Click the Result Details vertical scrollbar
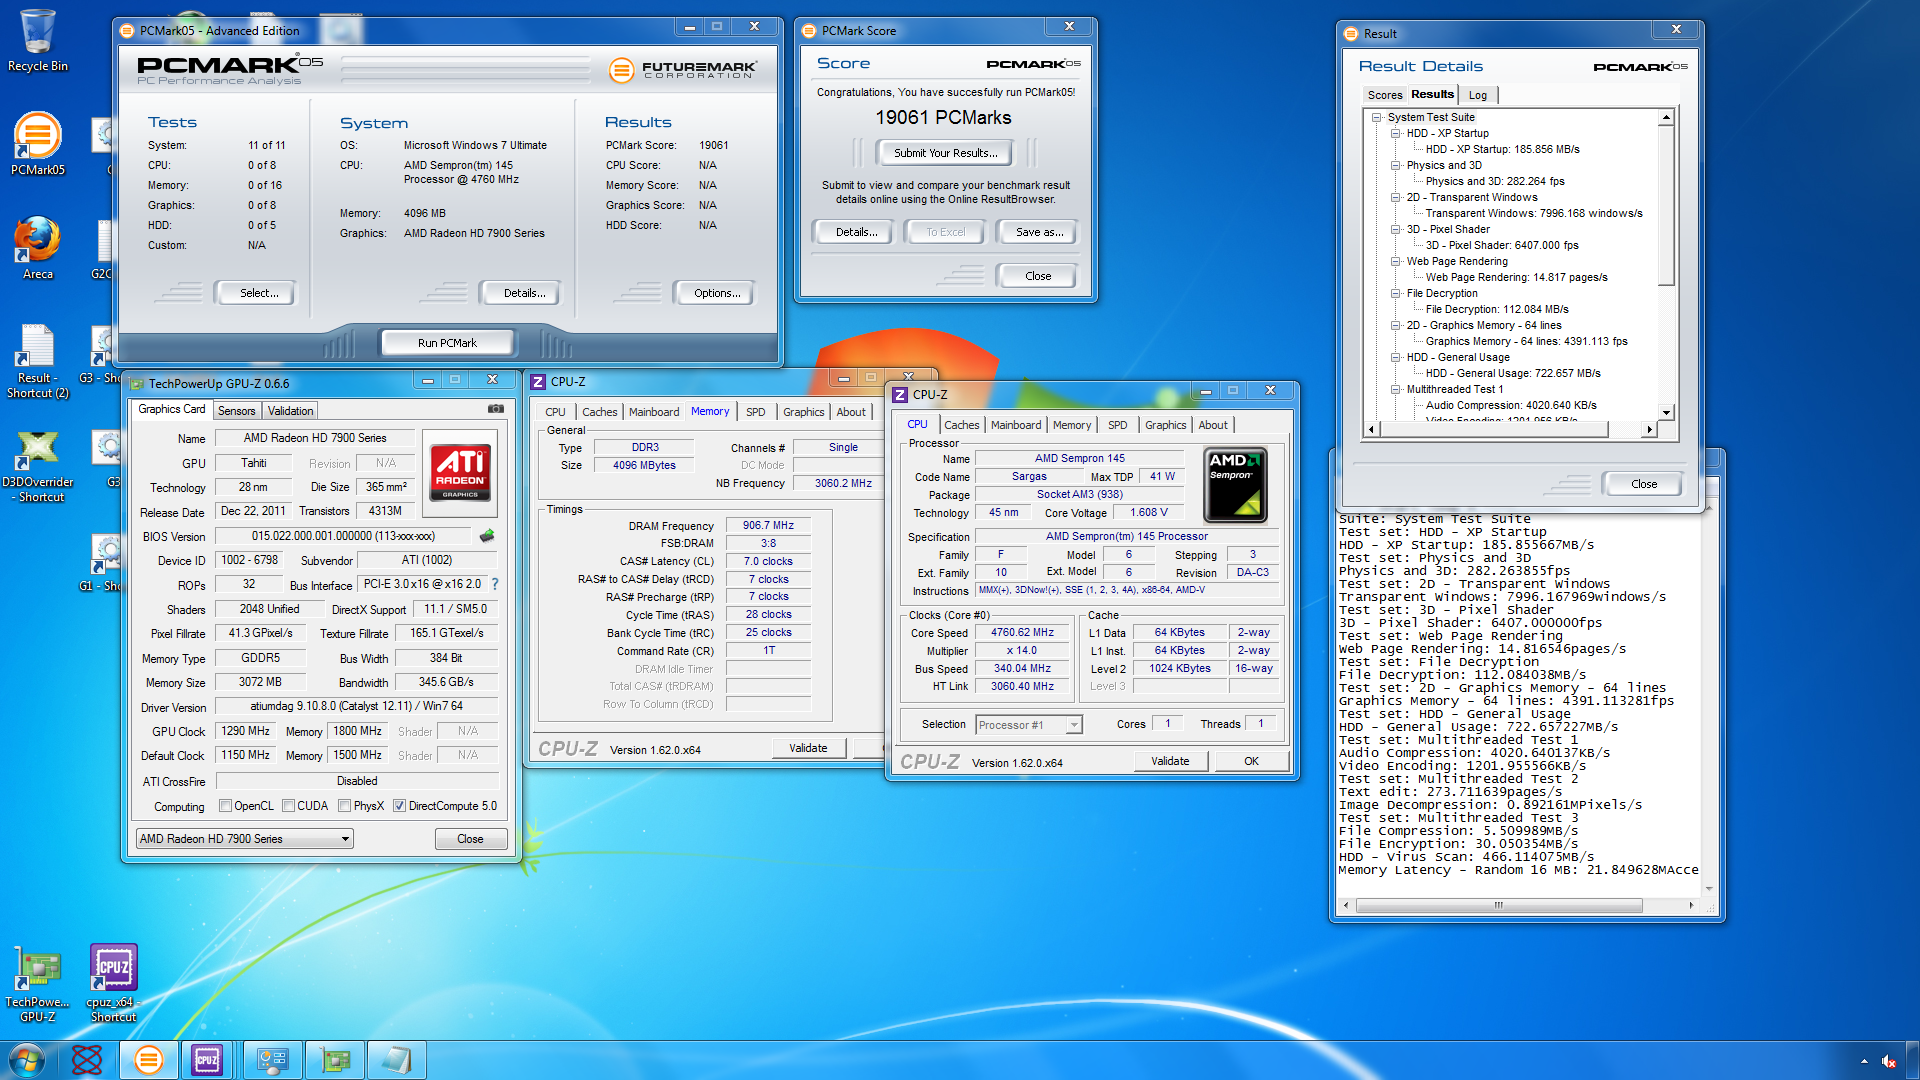The image size is (1920, 1080). (x=1666, y=205)
